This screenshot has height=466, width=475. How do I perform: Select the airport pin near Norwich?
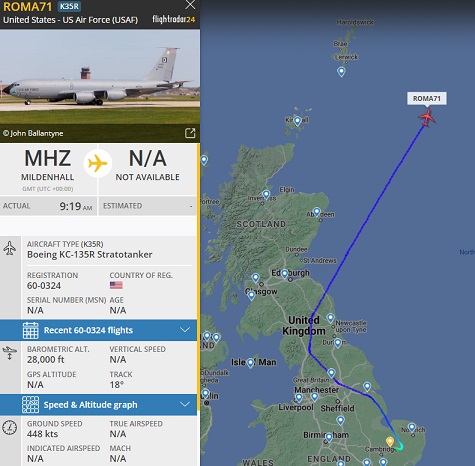(x=412, y=427)
